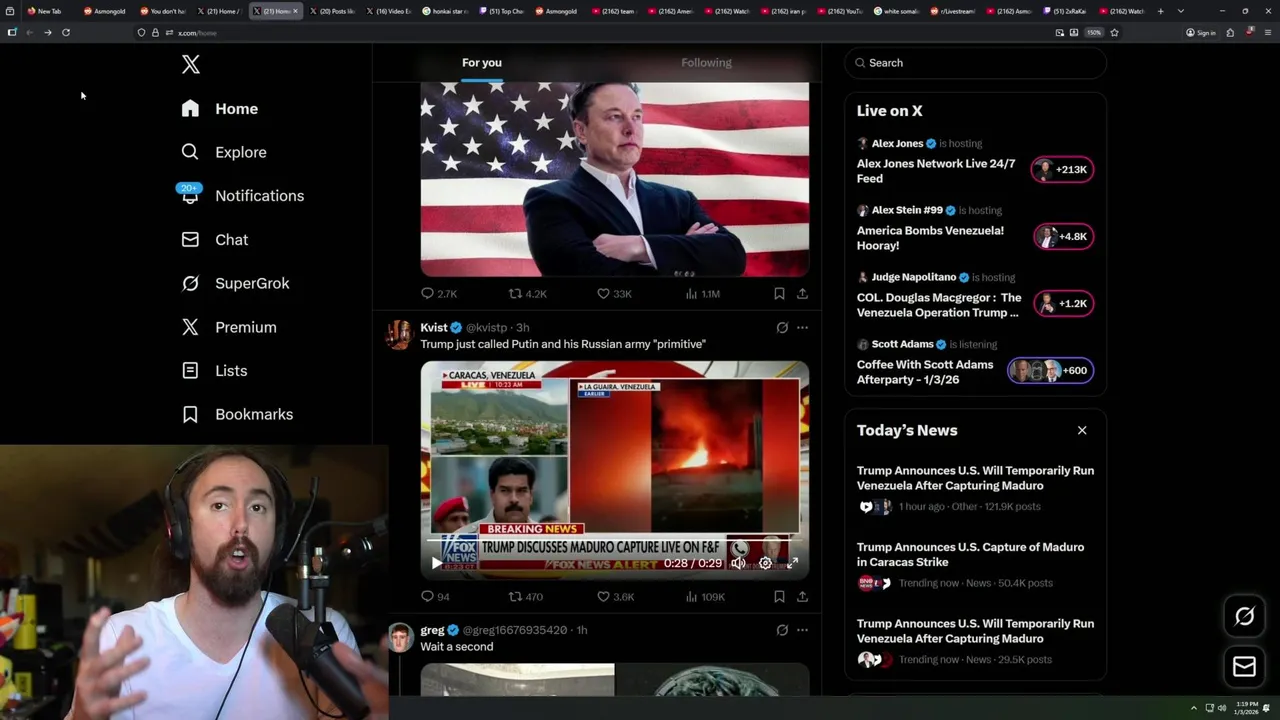Open greg's profile avatar
Viewport: 1280px width, 720px height.
pos(400,637)
